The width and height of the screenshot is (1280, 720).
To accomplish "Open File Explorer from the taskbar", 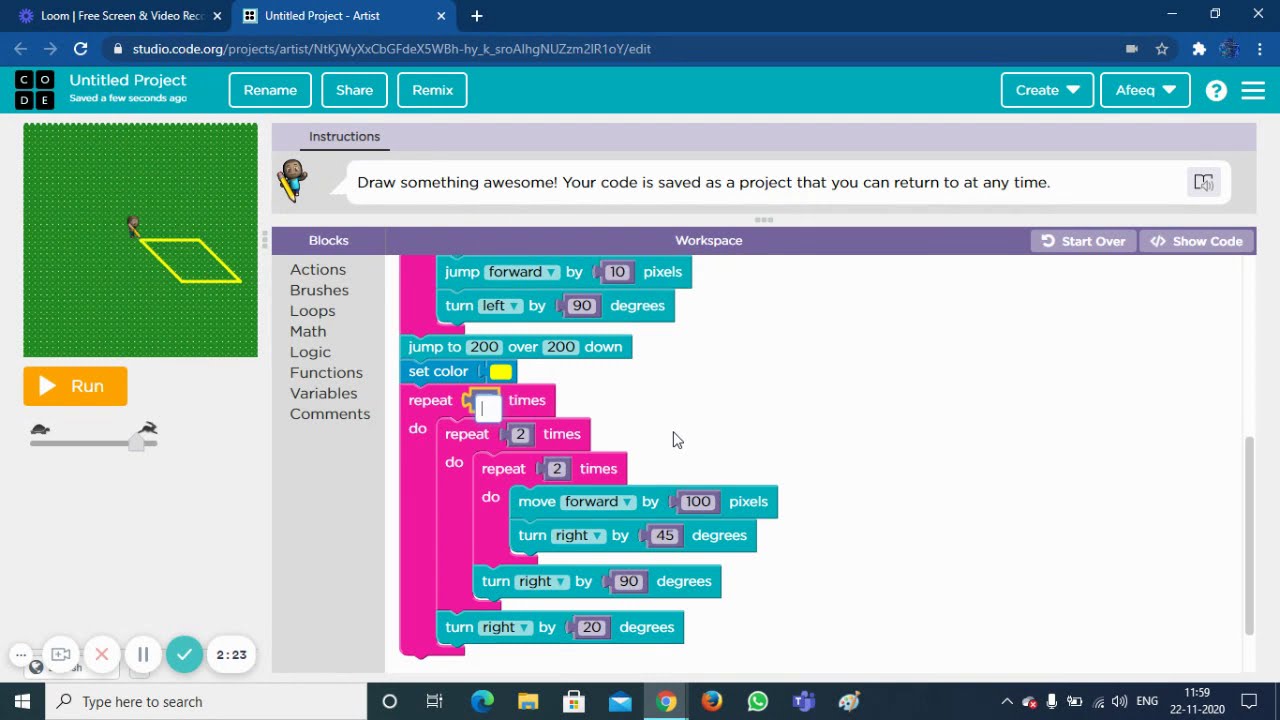I will 528,702.
